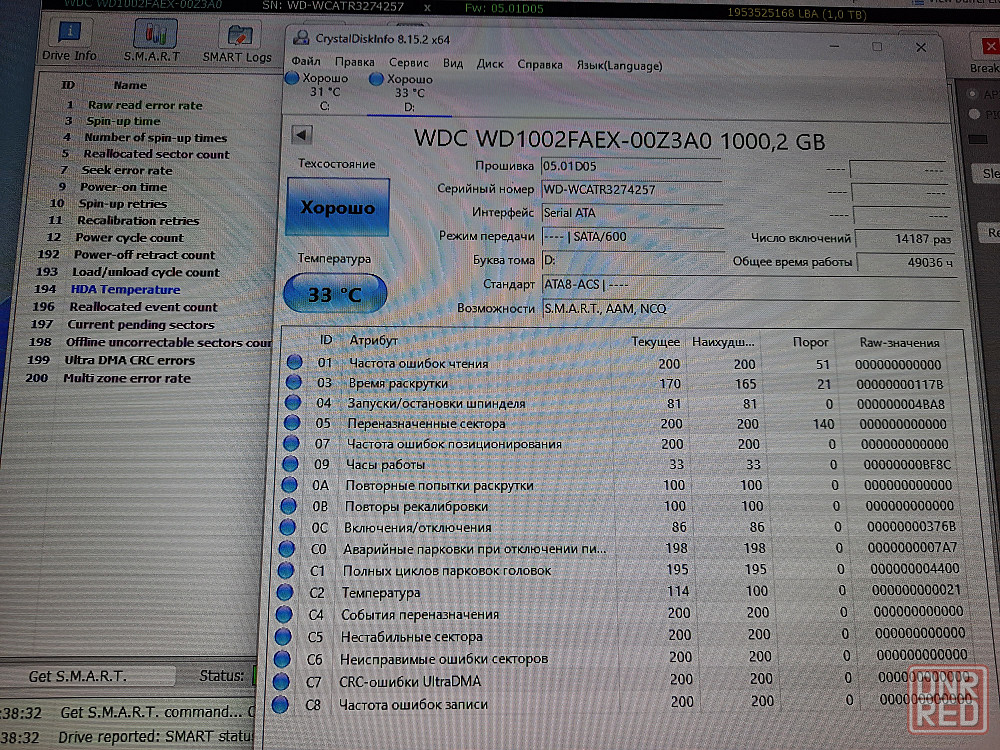Click status circle for C8 Частота ошибок записи

(279, 704)
